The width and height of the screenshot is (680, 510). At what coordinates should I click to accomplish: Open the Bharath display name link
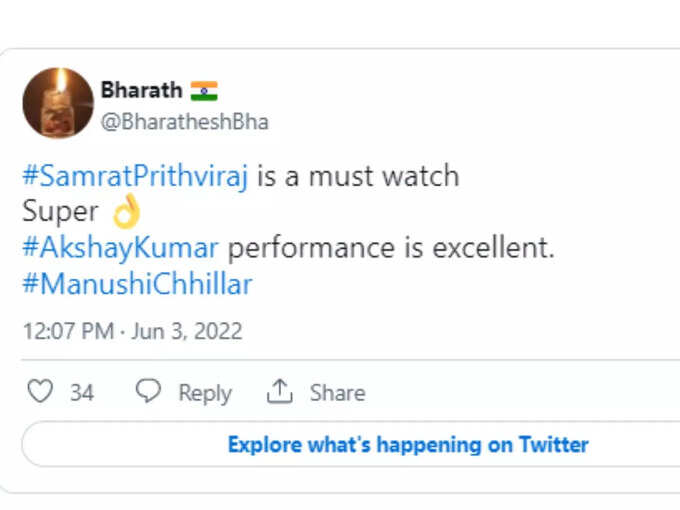[x=141, y=90]
